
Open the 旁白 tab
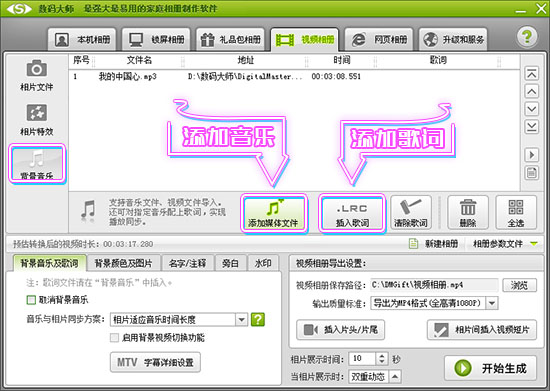click(230, 263)
